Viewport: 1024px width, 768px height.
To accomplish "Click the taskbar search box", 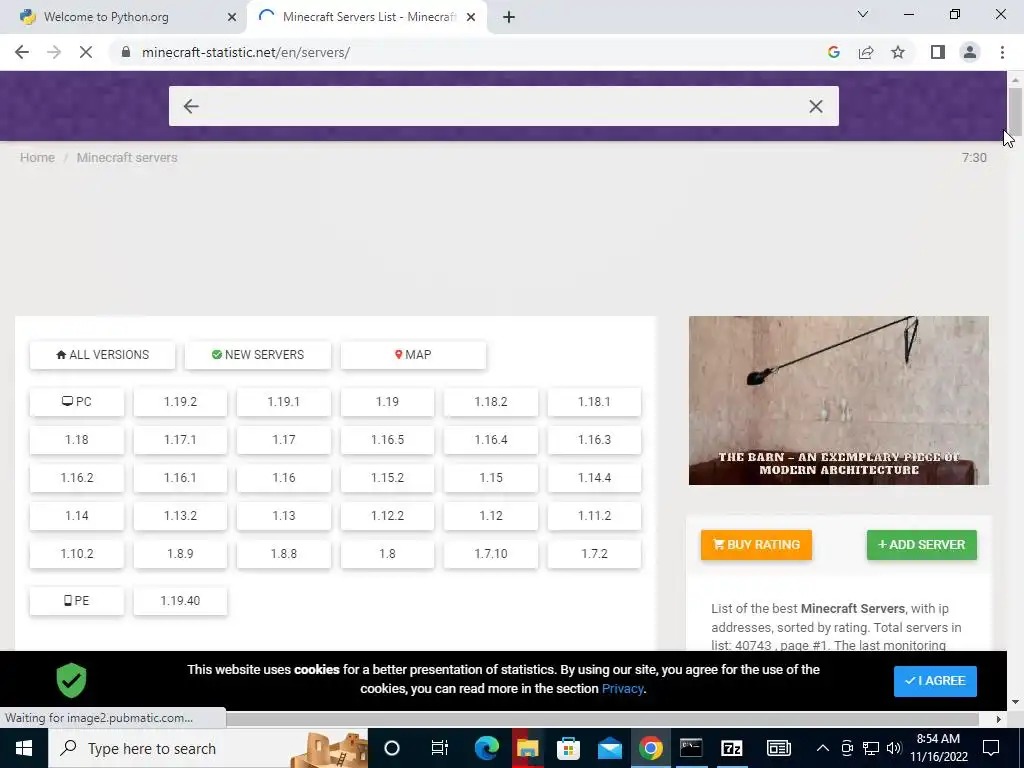I will point(208,748).
